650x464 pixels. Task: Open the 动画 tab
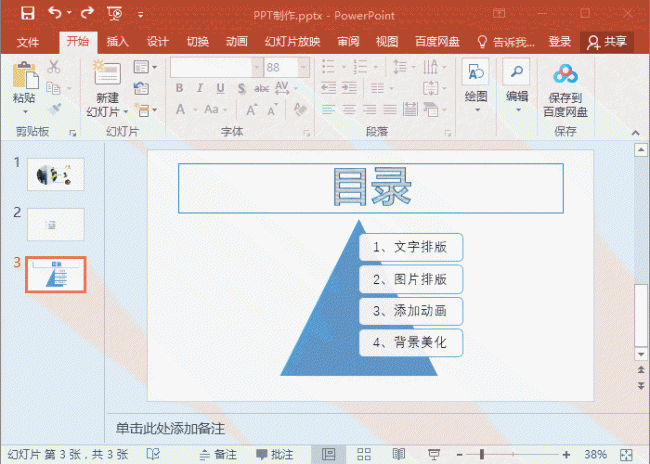(x=237, y=41)
